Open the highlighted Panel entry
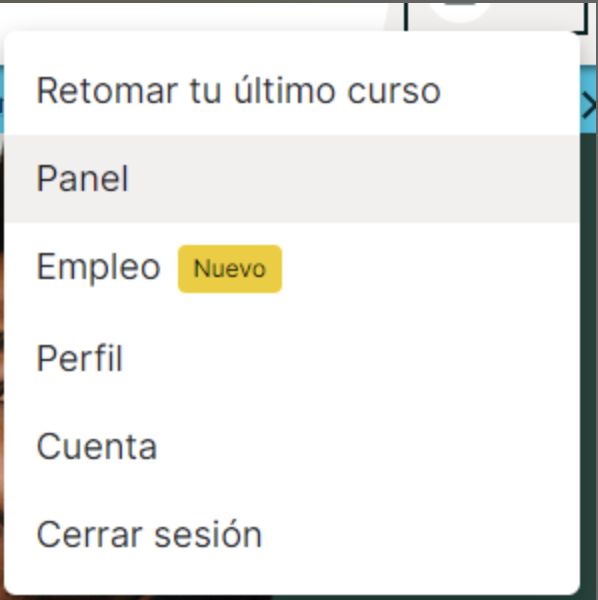This screenshot has width=598, height=600. (292, 179)
